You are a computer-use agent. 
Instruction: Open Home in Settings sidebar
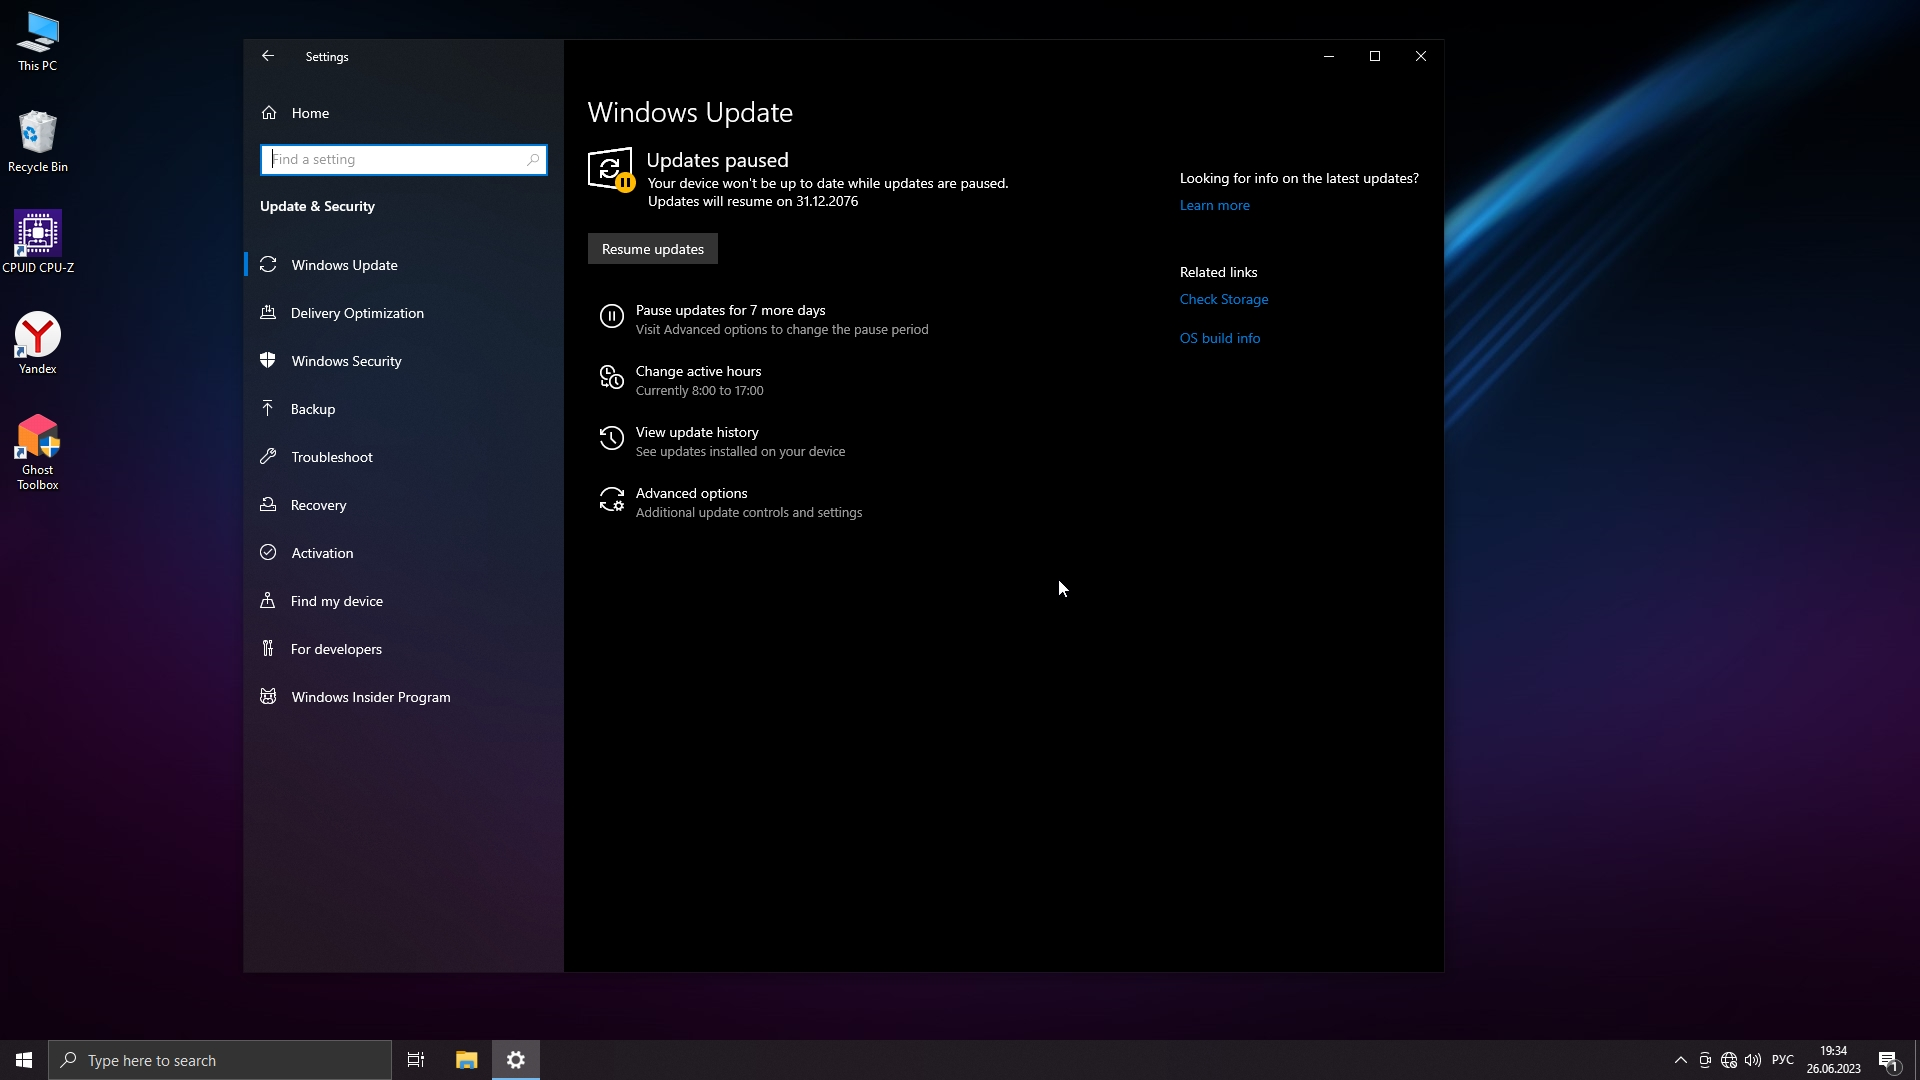[310, 113]
